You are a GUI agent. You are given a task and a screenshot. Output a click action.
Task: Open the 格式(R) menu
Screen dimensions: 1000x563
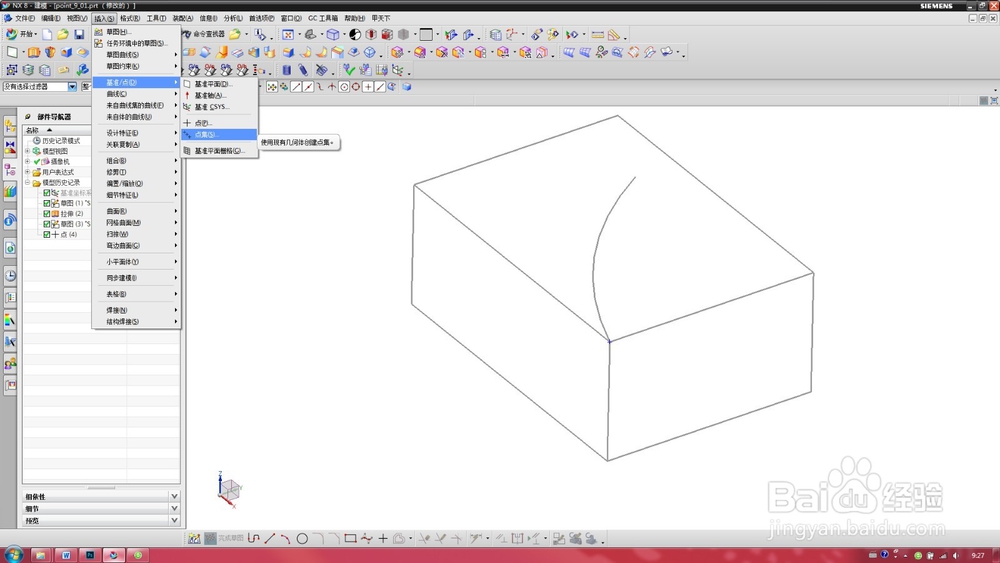[129, 18]
